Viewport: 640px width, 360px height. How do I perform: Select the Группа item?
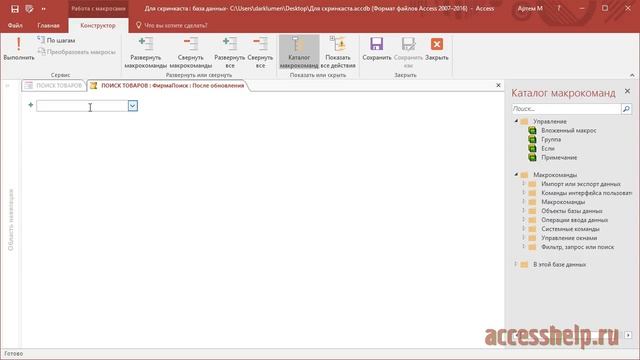click(551, 139)
